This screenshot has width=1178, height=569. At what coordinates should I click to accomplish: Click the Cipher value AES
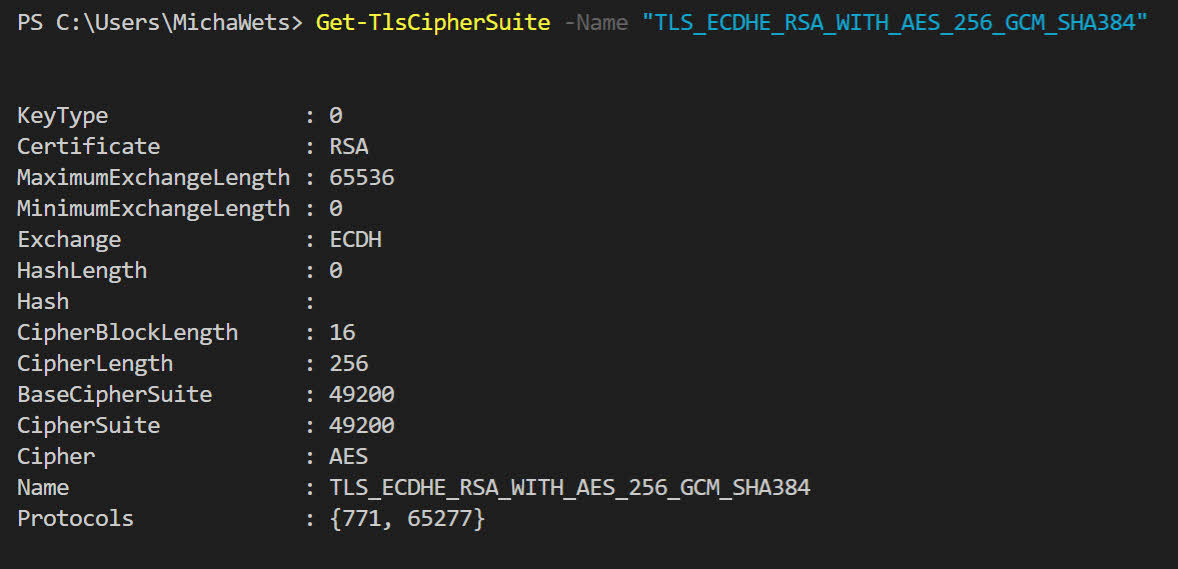[349, 456]
